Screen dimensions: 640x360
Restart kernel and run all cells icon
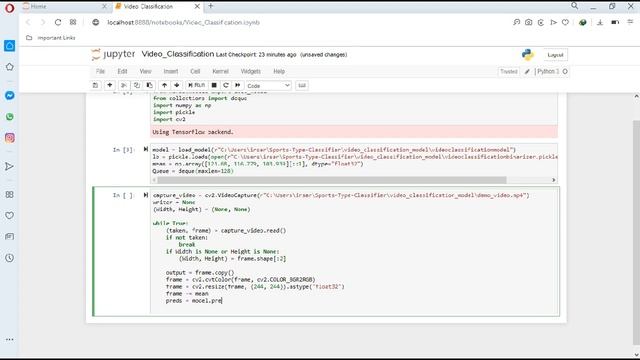238,85
